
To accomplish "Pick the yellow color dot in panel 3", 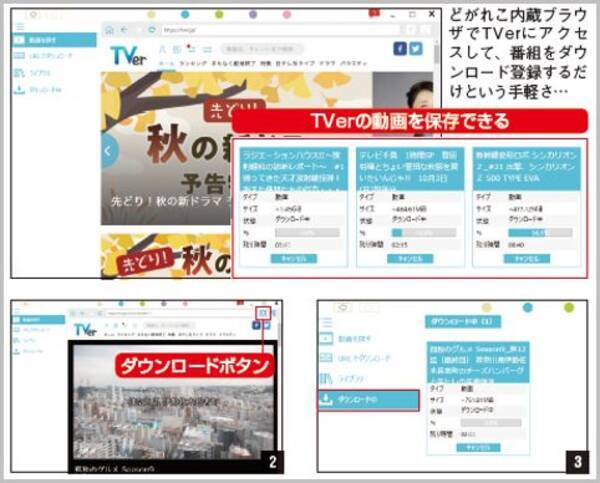I will click(486, 307).
